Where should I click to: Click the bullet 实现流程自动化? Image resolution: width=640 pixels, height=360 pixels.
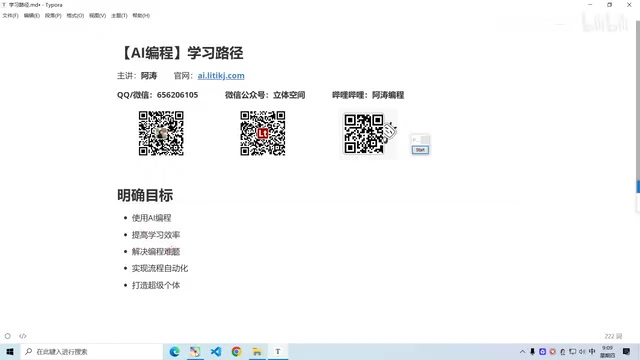click(160, 269)
